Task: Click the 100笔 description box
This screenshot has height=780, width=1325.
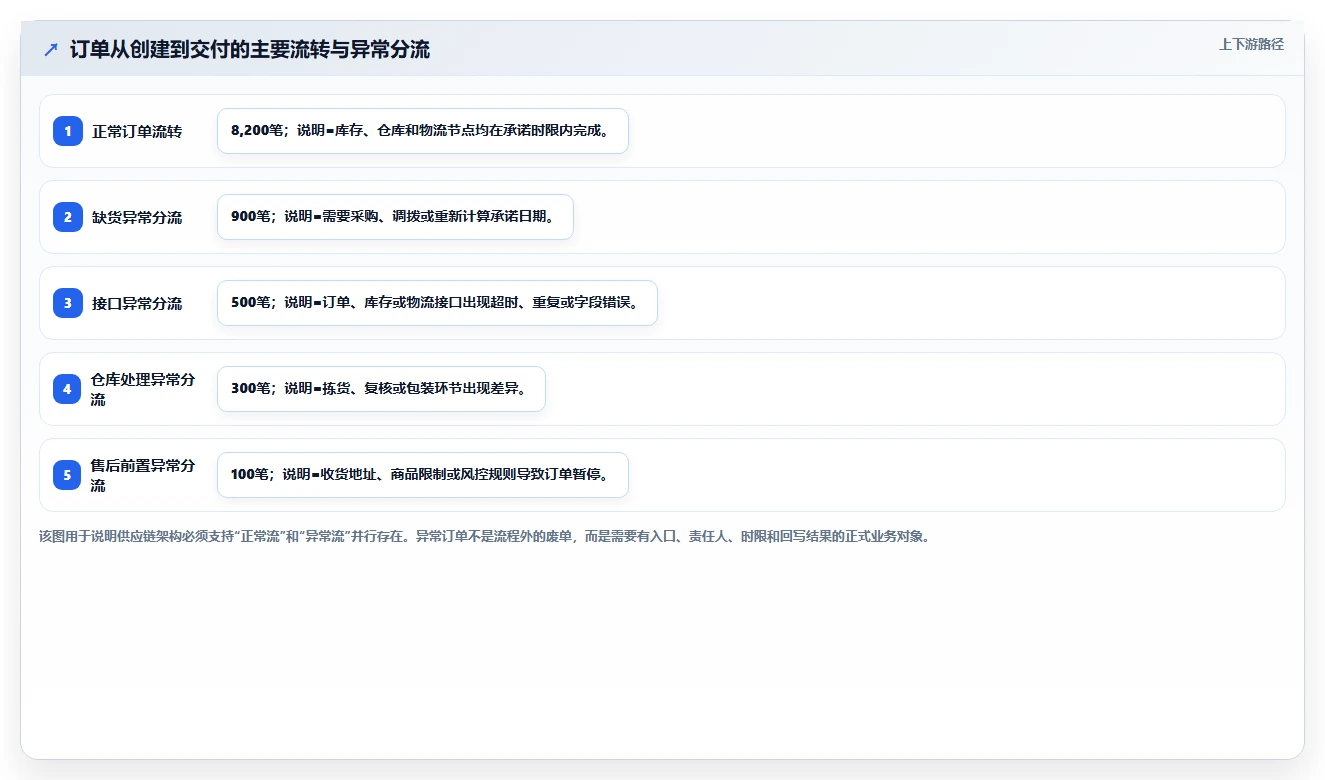Action: coord(423,475)
